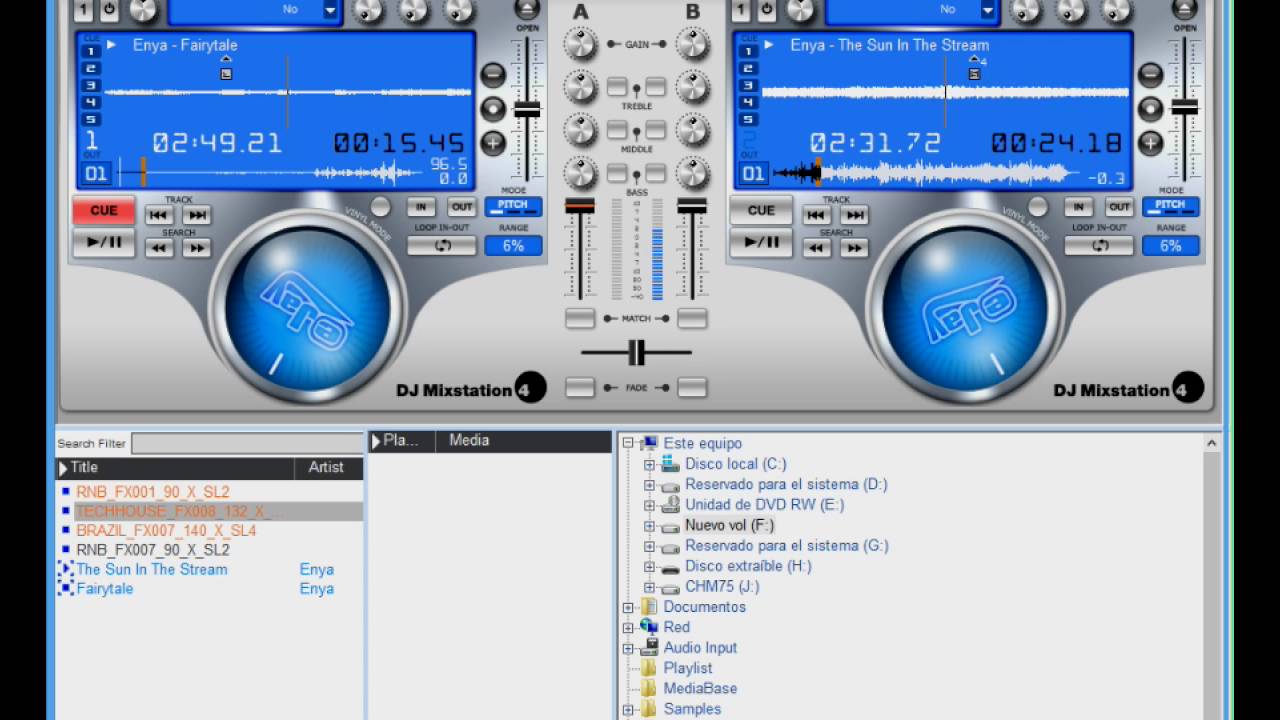Jump to previous track on right deck
1280x720 pixels.
[x=816, y=215]
